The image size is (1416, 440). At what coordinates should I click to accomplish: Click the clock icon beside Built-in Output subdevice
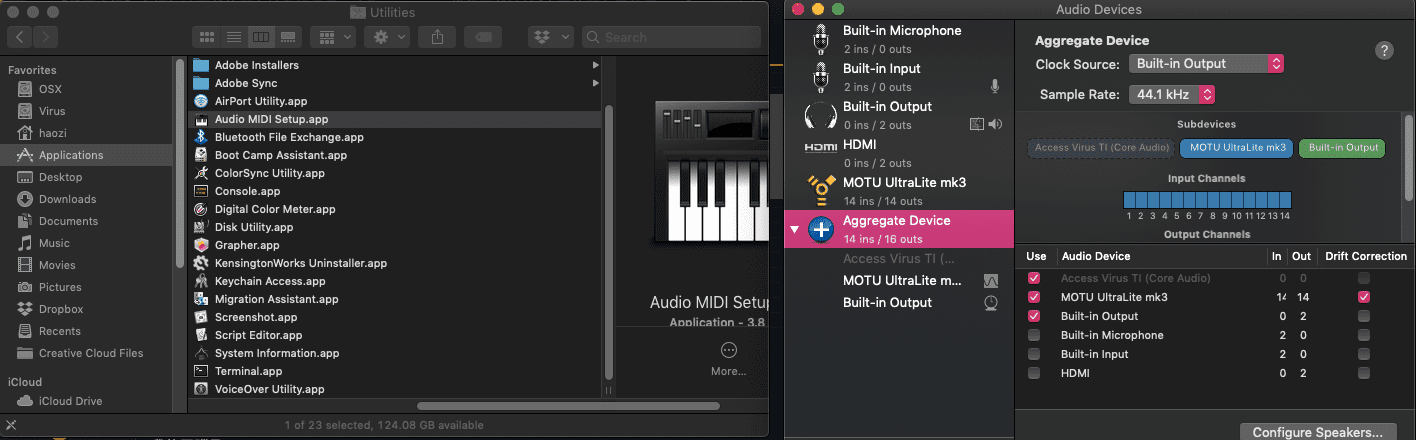[991, 302]
